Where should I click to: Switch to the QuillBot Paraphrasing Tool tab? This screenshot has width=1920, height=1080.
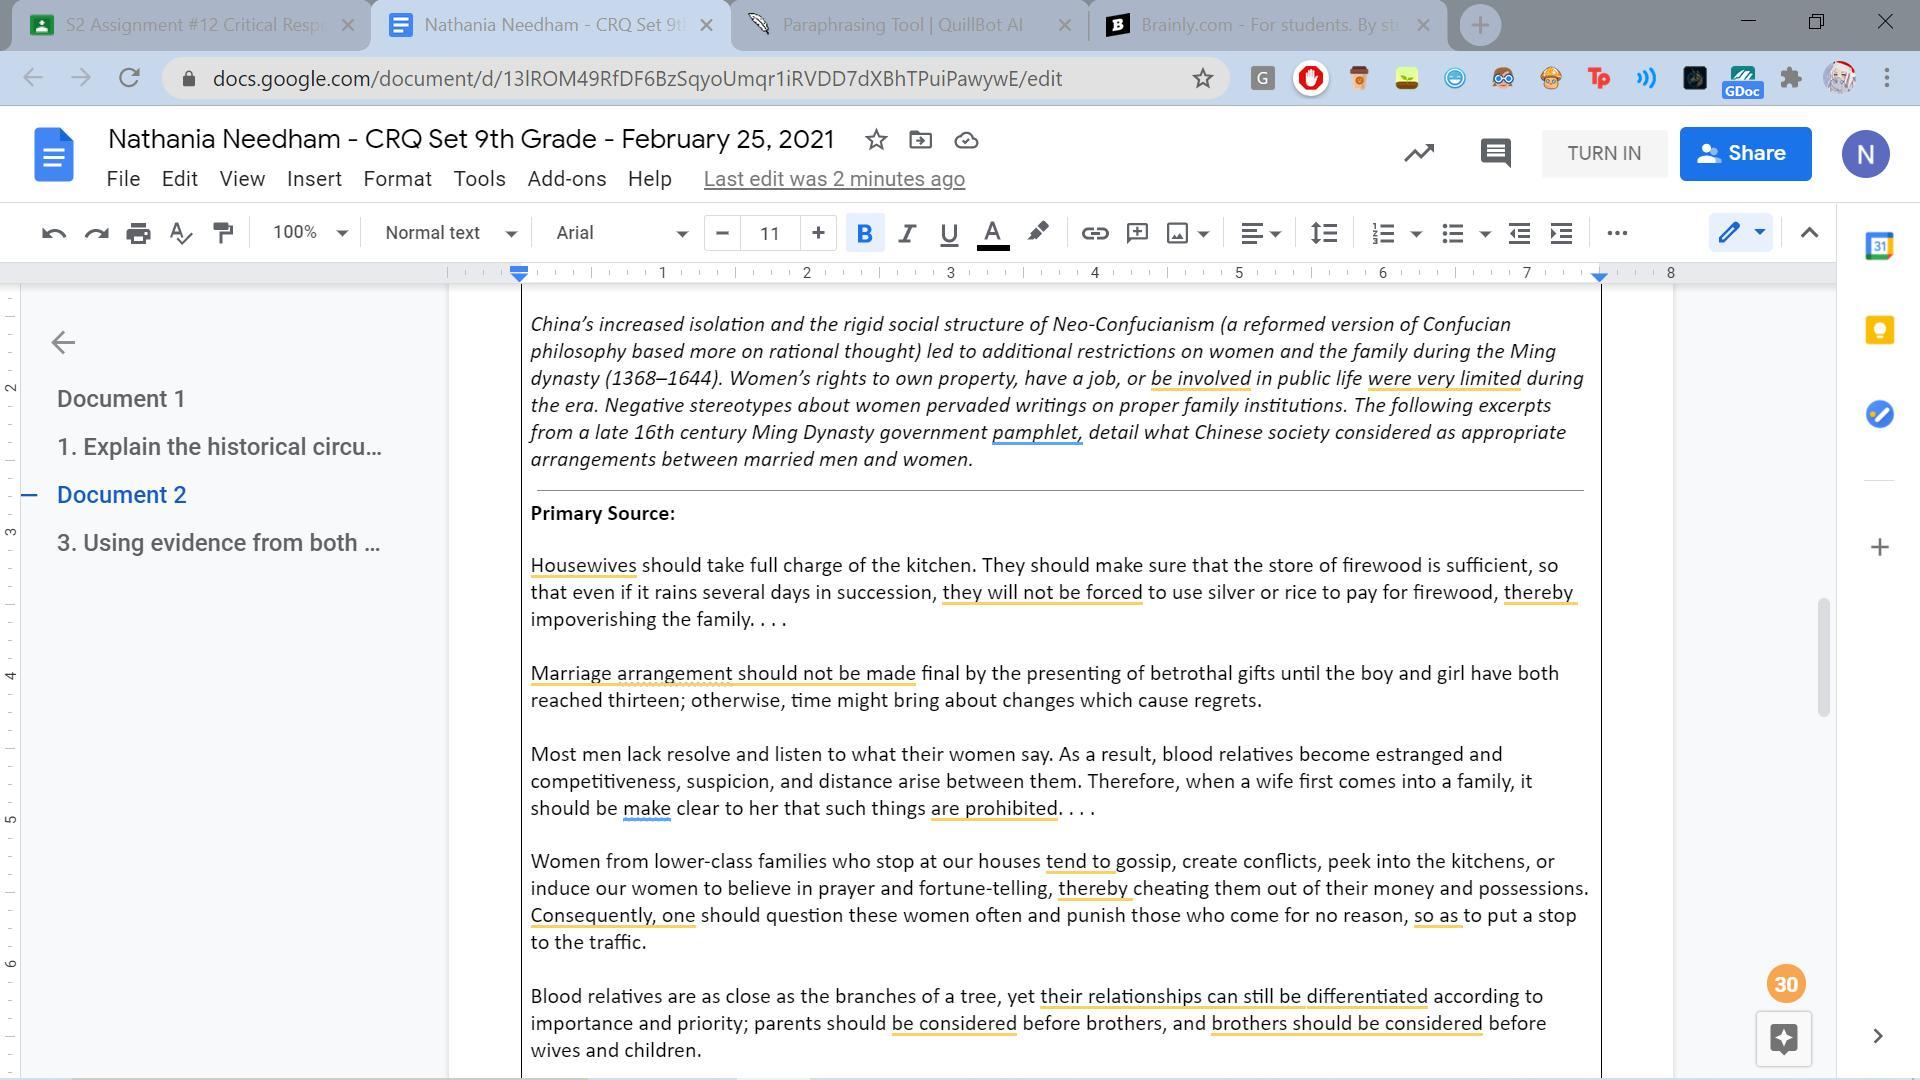click(x=901, y=25)
